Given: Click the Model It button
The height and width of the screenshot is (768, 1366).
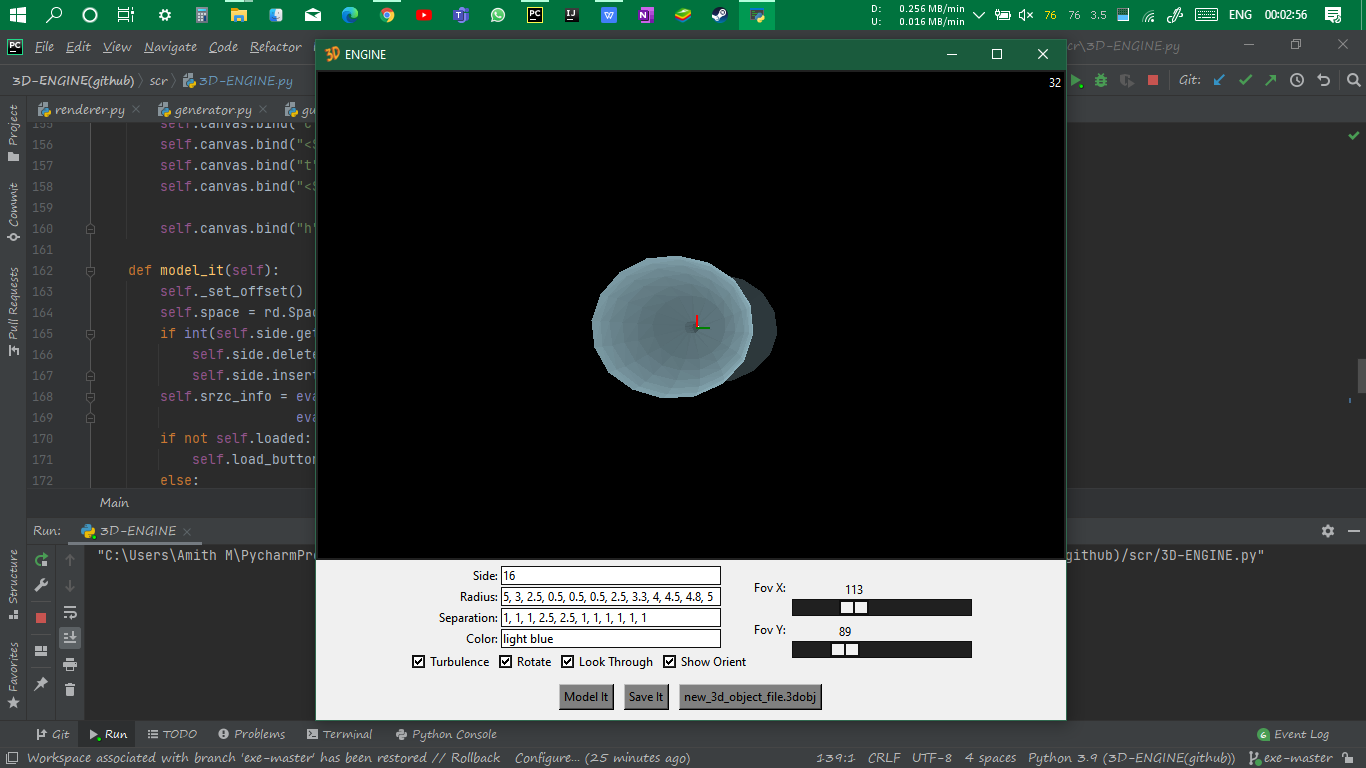Looking at the screenshot, I should point(586,697).
